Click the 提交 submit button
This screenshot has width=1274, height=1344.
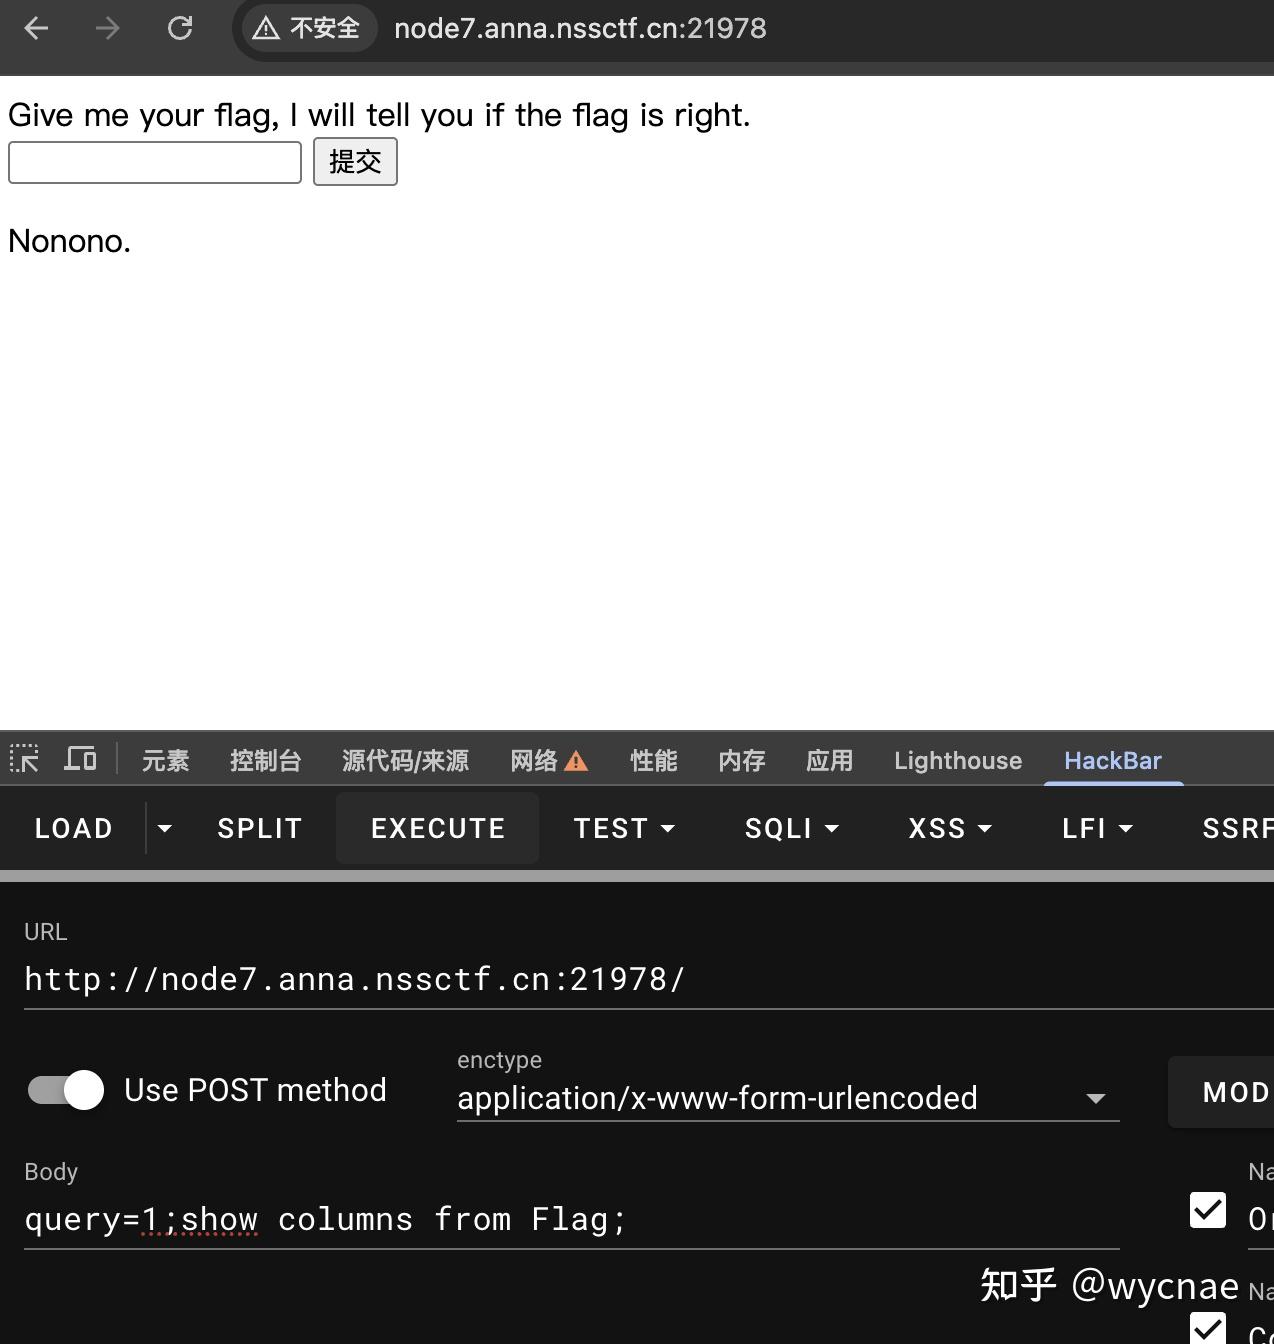click(x=355, y=161)
